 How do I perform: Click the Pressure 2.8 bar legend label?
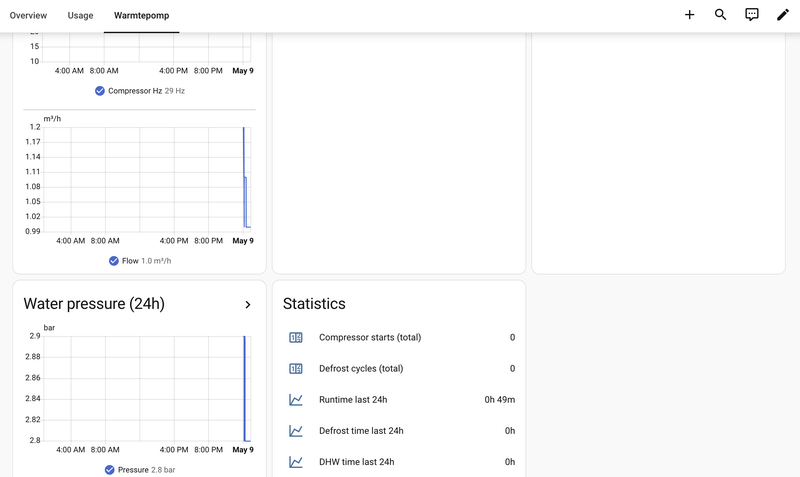(146, 470)
